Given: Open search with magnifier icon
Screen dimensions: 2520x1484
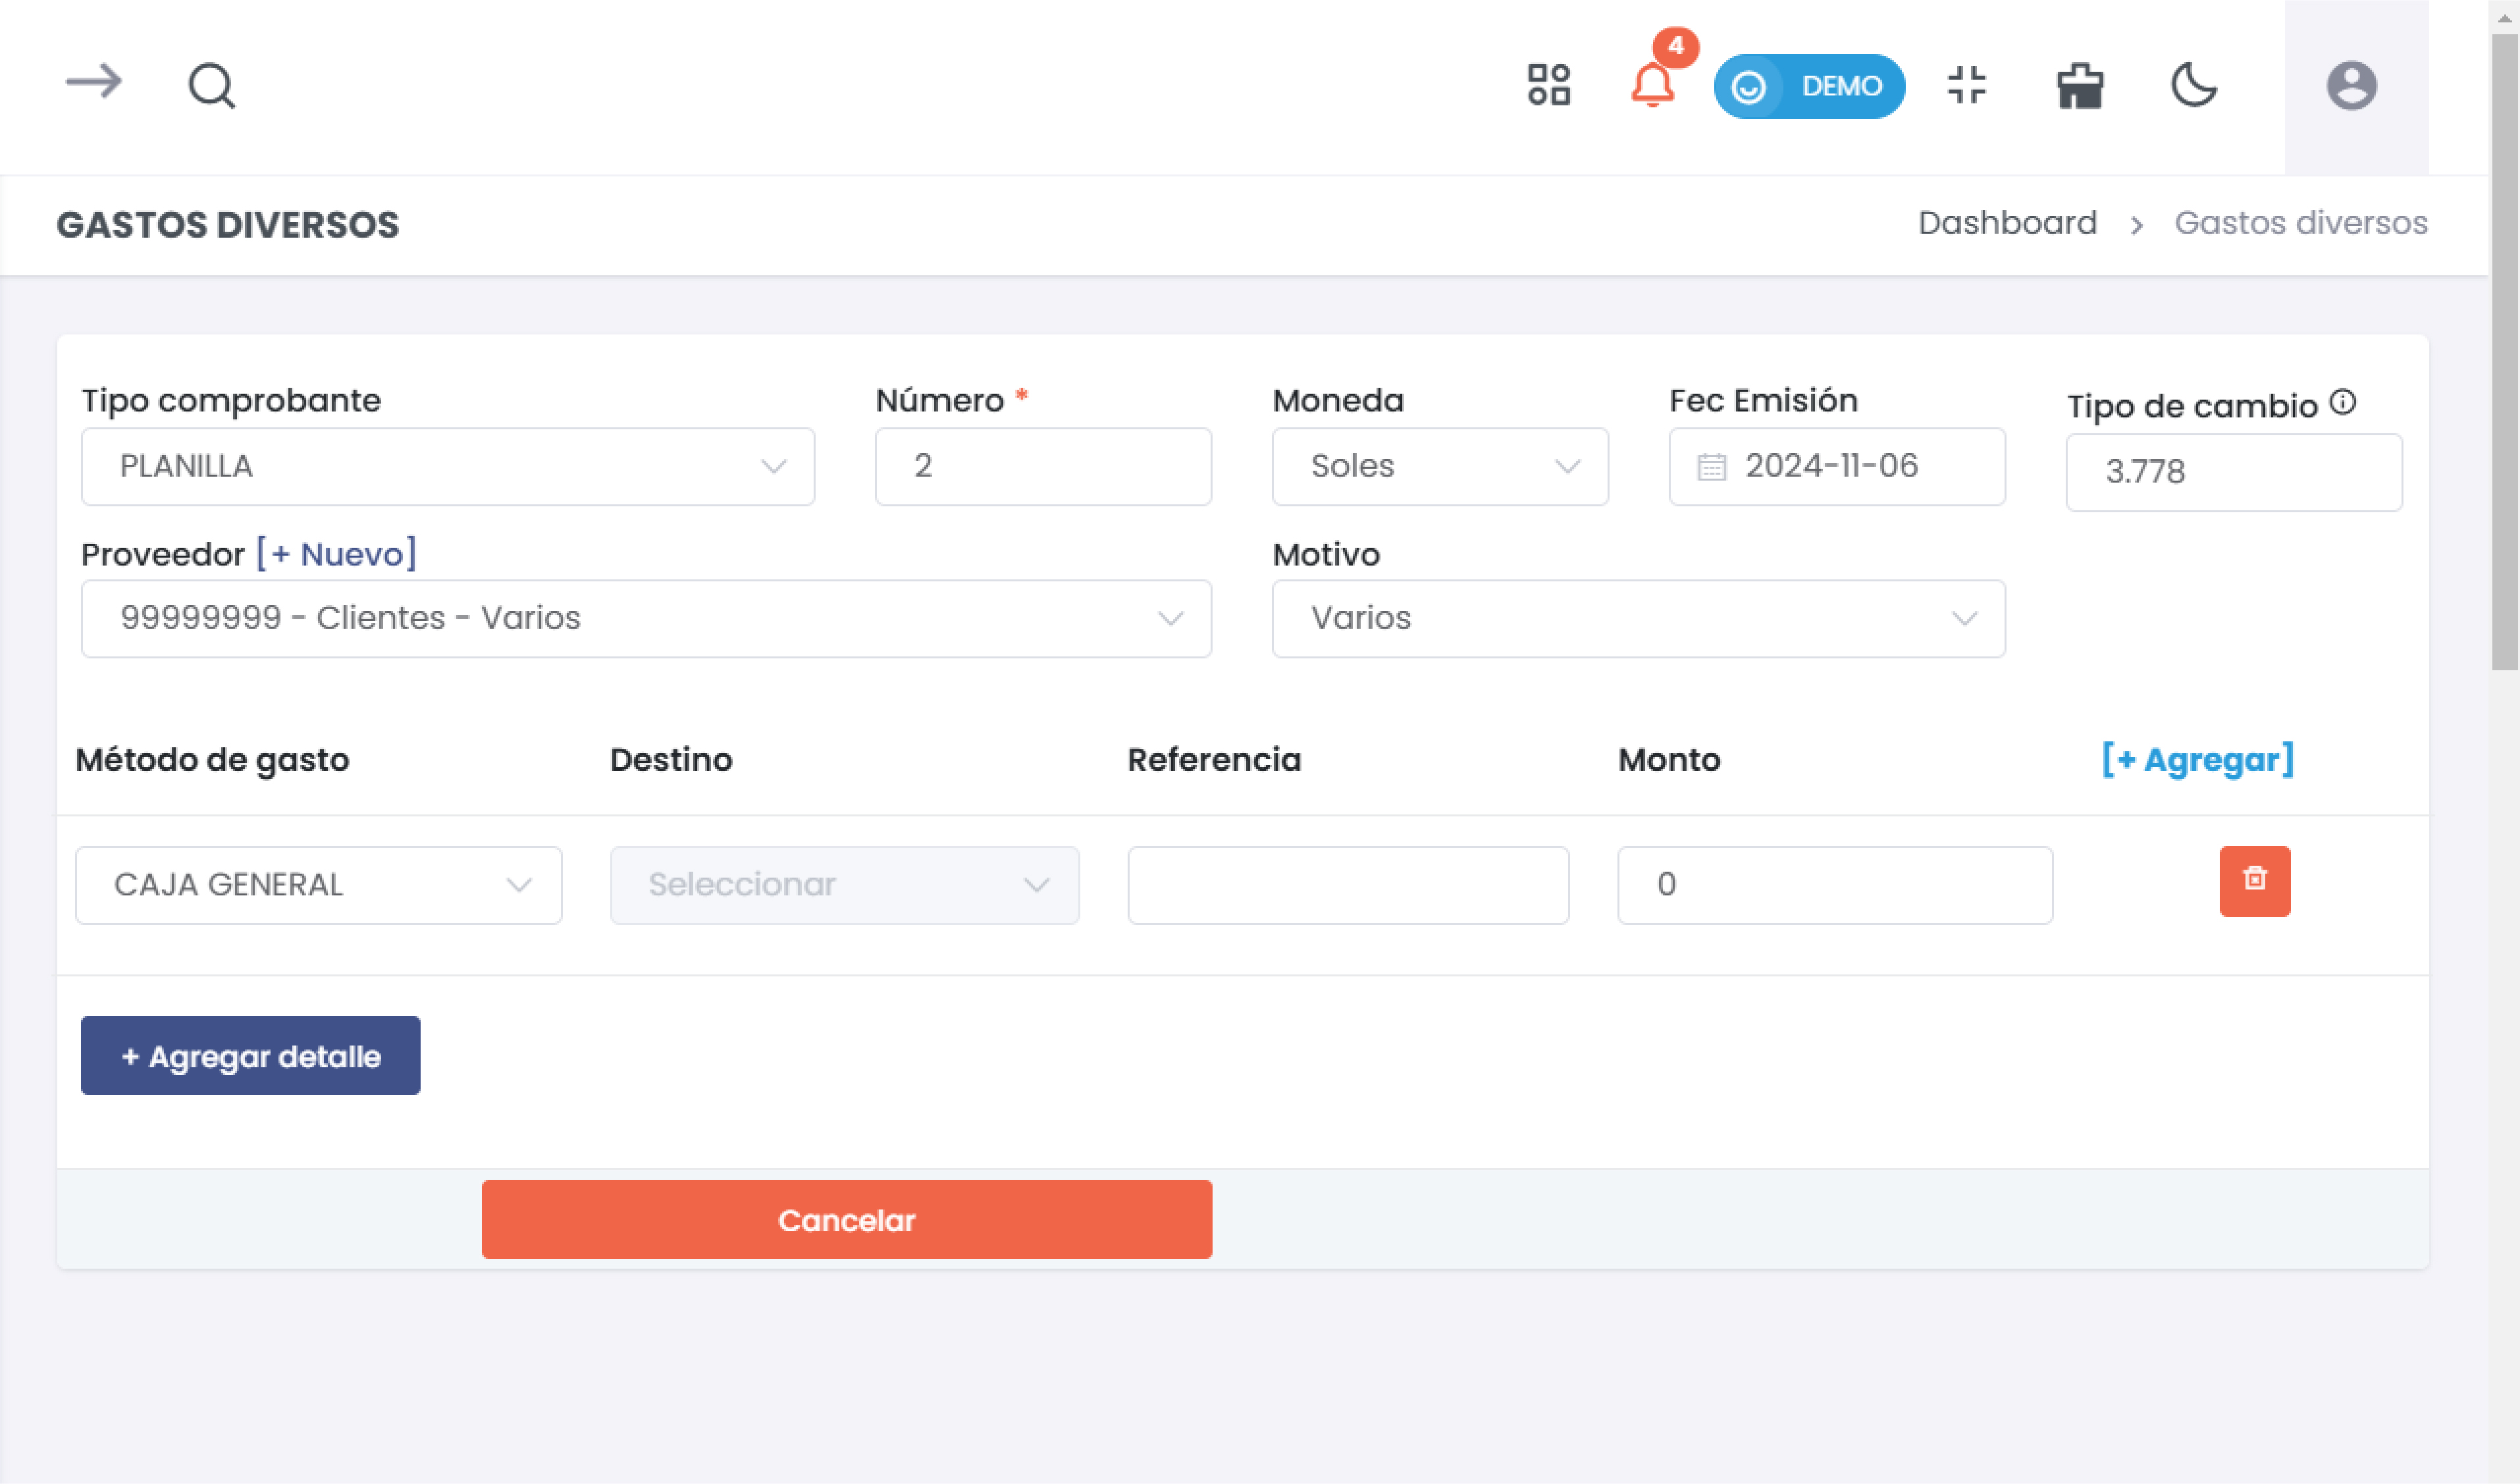Looking at the screenshot, I should point(212,86).
